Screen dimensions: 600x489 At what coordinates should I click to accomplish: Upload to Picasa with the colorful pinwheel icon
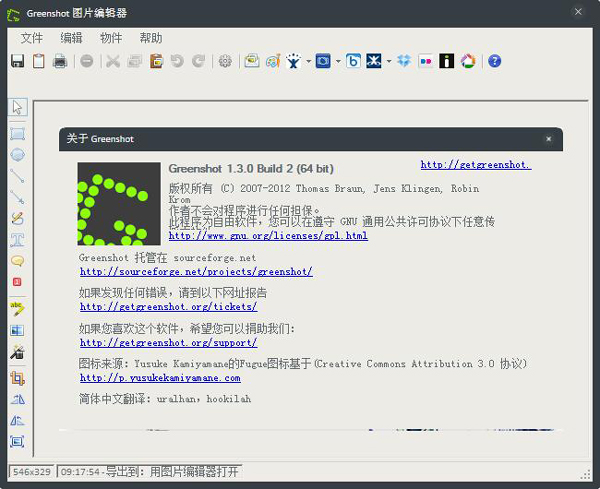pyautogui.click(x=468, y=61)
